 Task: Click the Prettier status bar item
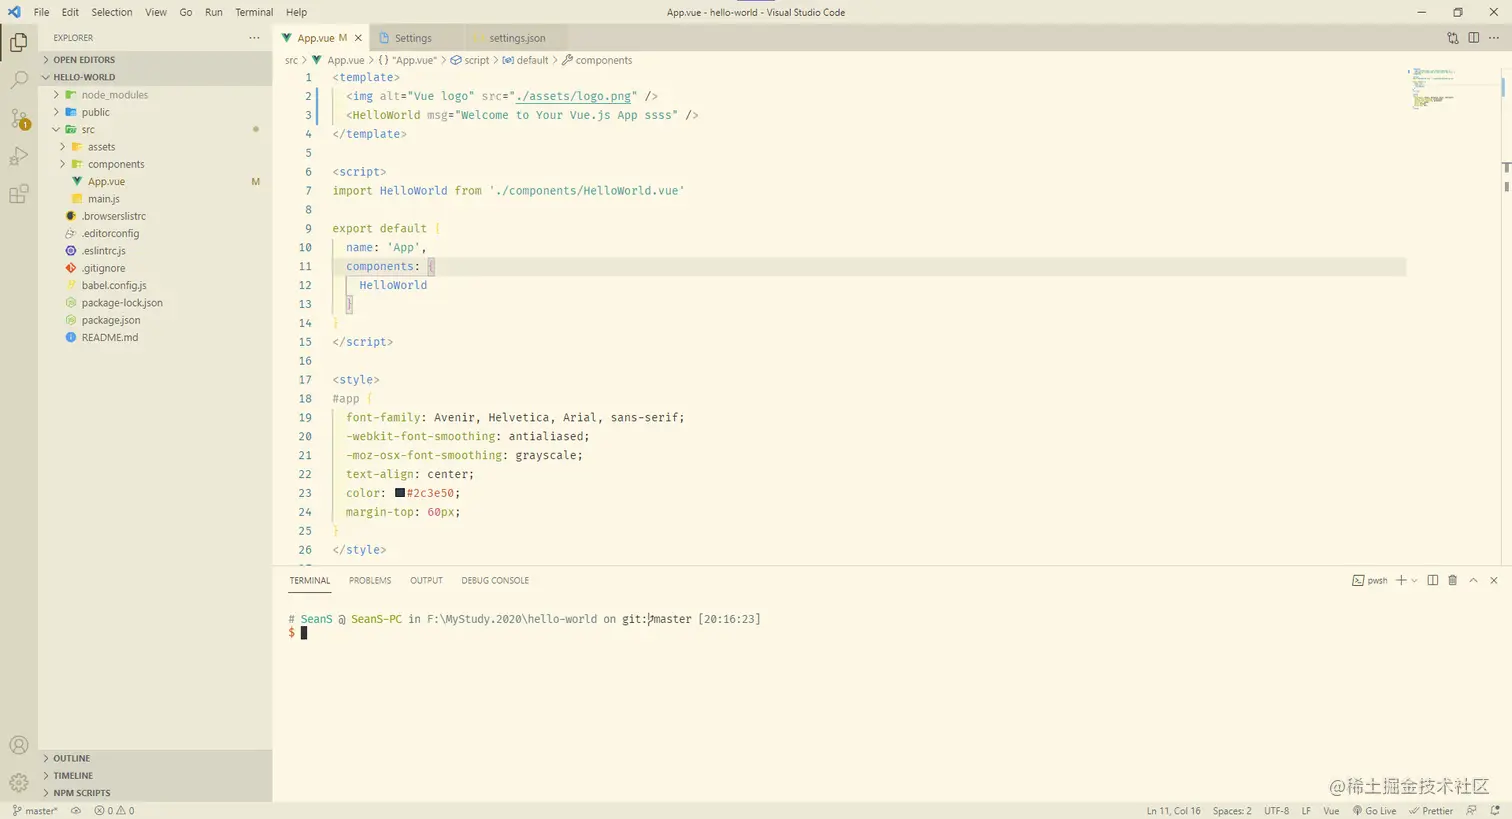click(x=1431, y=811)
